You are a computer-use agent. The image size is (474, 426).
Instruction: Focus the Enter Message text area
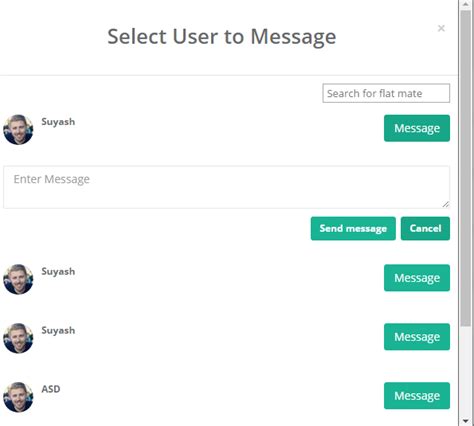click(x=226, y=187)
